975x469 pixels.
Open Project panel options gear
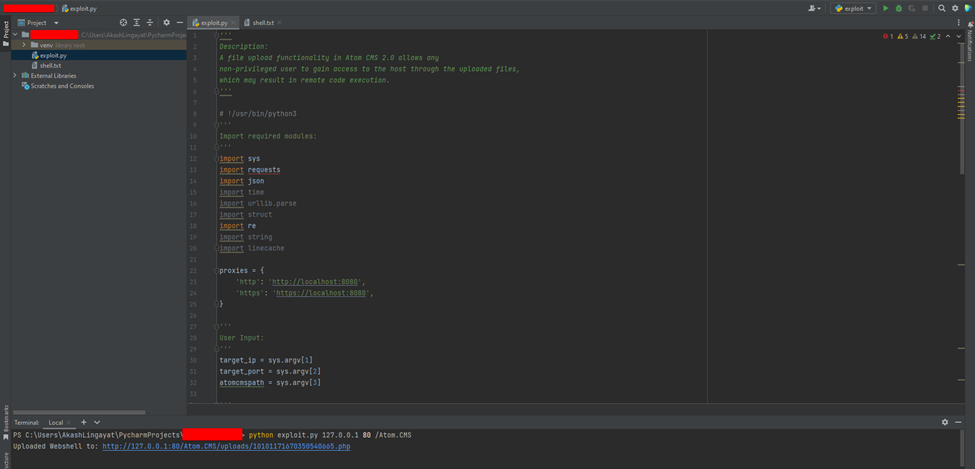click(x=166, y=22)
